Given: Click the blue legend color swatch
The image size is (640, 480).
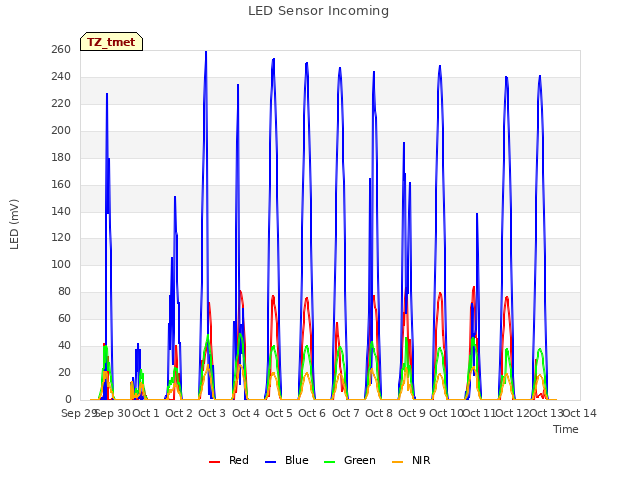Looking at the screenshot, I should (271, 462).
